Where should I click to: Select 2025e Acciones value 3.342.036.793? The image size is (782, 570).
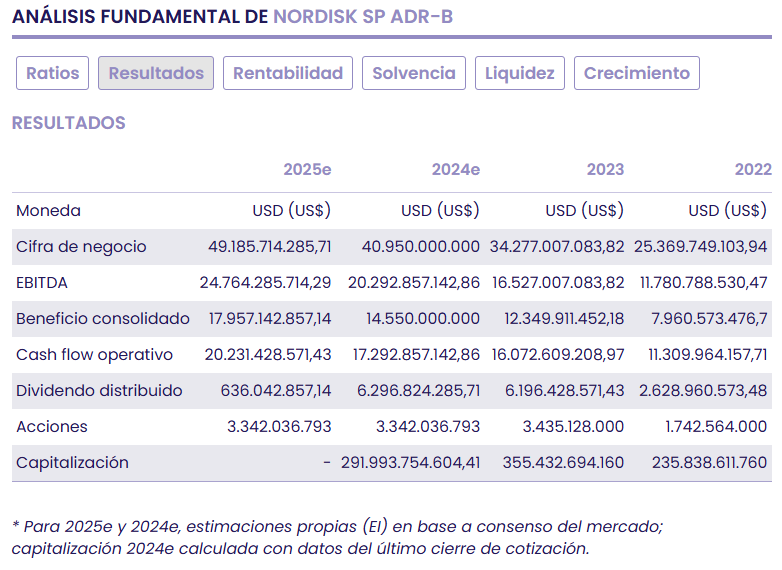coord(279,426)
